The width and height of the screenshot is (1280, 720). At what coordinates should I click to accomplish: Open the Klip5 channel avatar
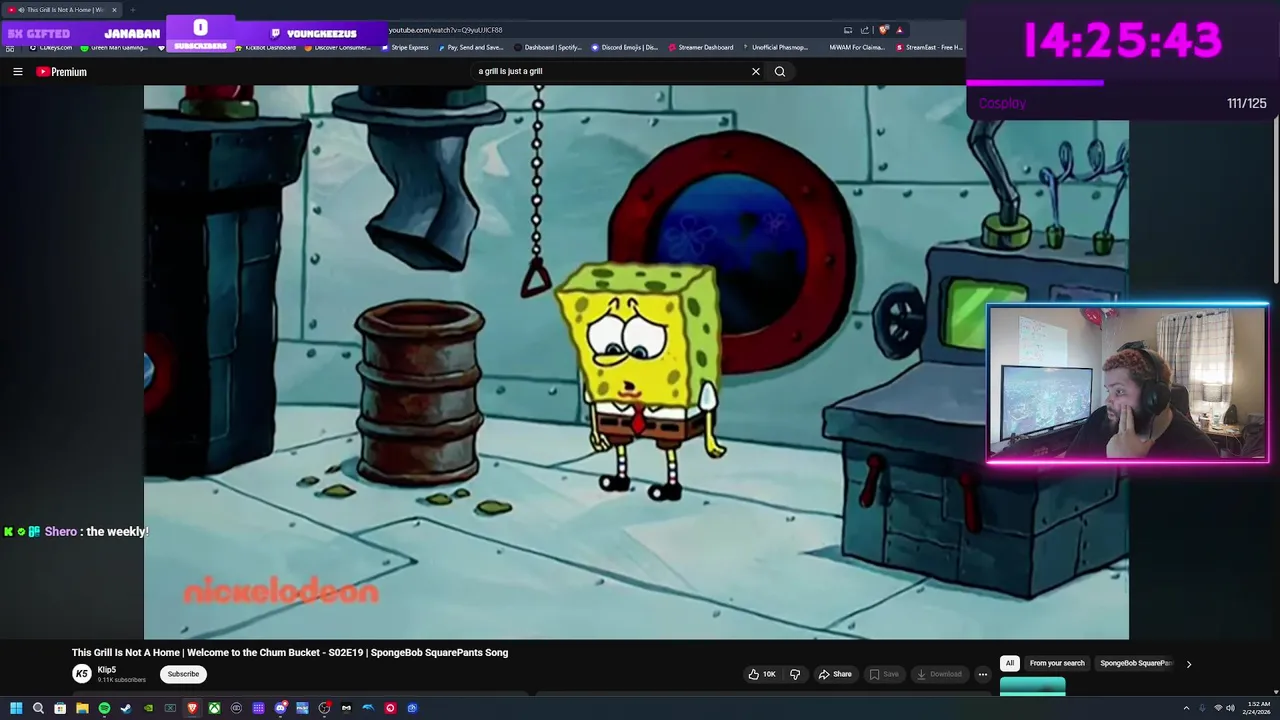(81, 674)
